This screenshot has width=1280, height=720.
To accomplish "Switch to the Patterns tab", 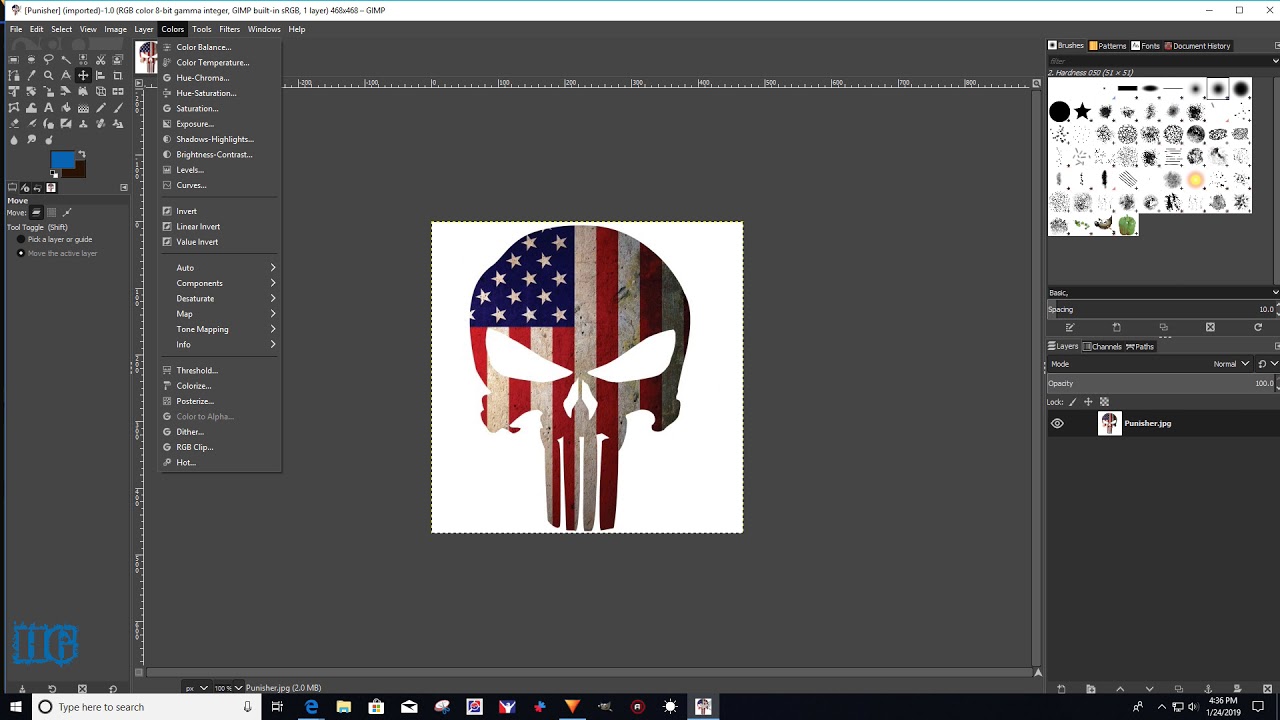I will pyautogui.click(x=1108, y=46).
